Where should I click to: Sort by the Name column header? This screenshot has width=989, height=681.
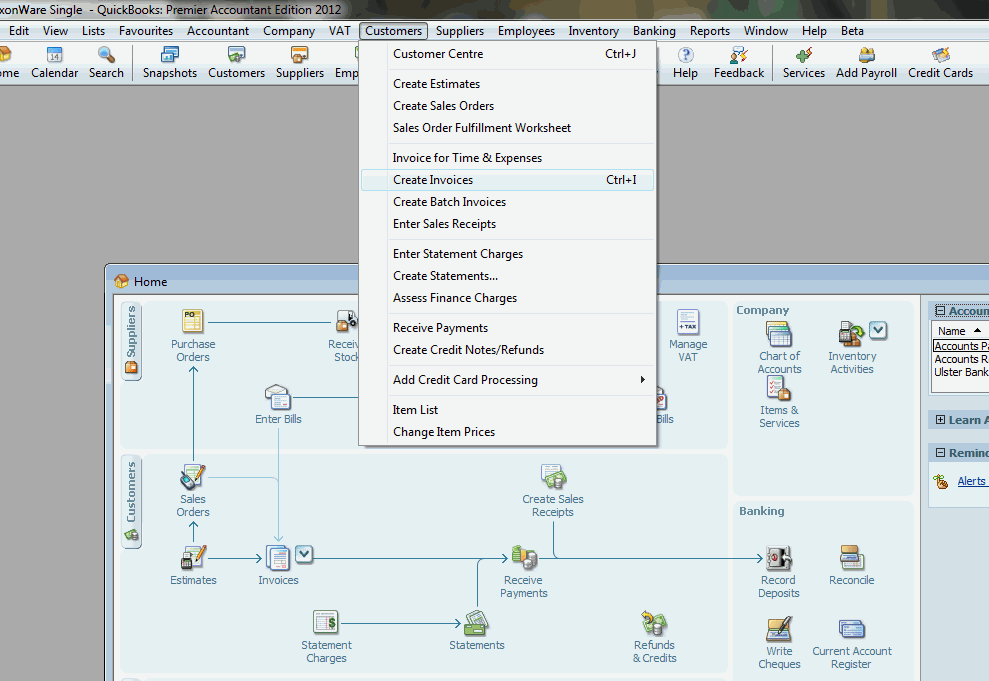pos(960,331)
